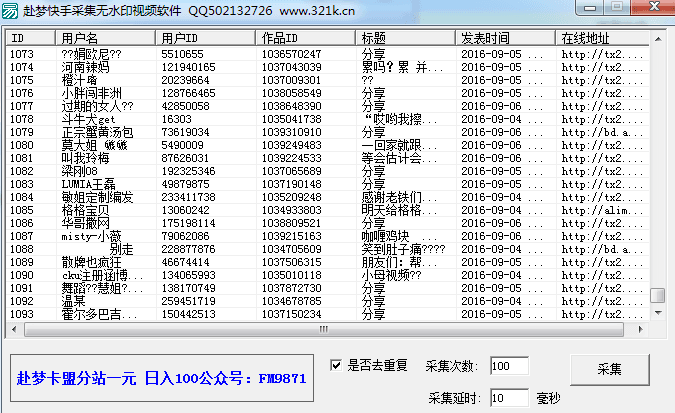Sort by the 作品ID column header
The width and height of the screenshot is (675, 413).
tap(305, 38)
